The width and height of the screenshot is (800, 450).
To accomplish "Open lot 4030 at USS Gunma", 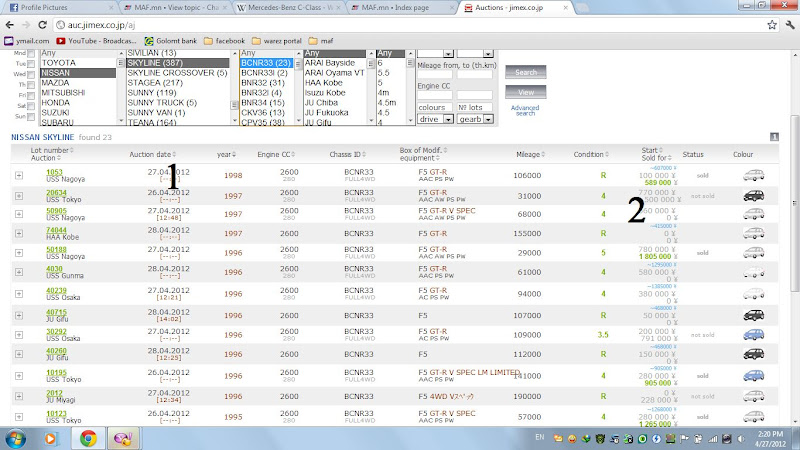I will coord(54,269).
